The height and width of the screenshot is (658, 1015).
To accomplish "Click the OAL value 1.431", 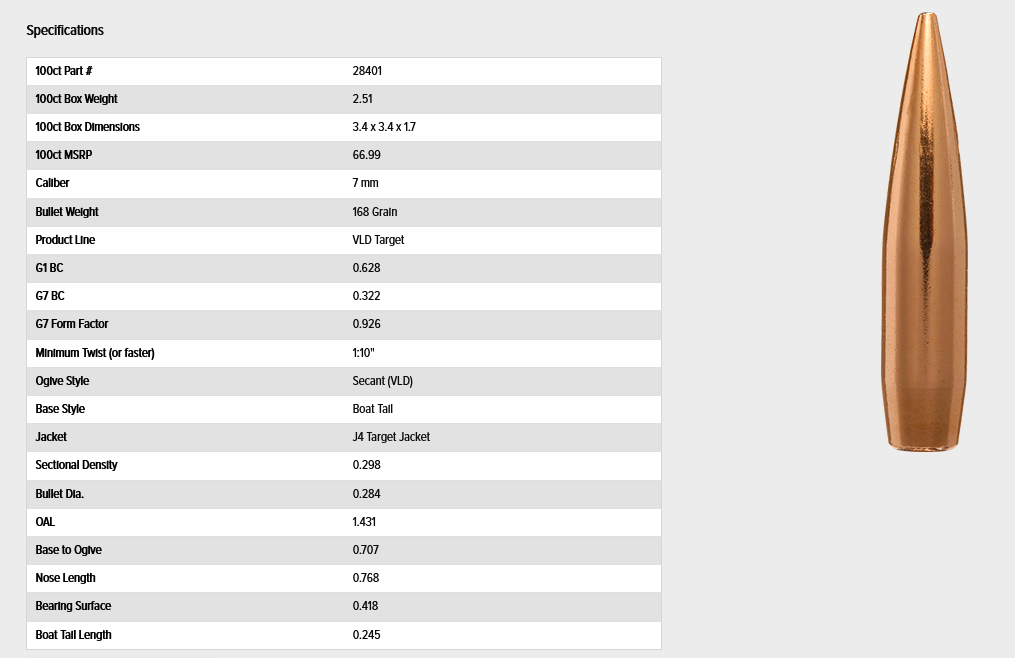I will pyautogui.click(x=364, y=522).
